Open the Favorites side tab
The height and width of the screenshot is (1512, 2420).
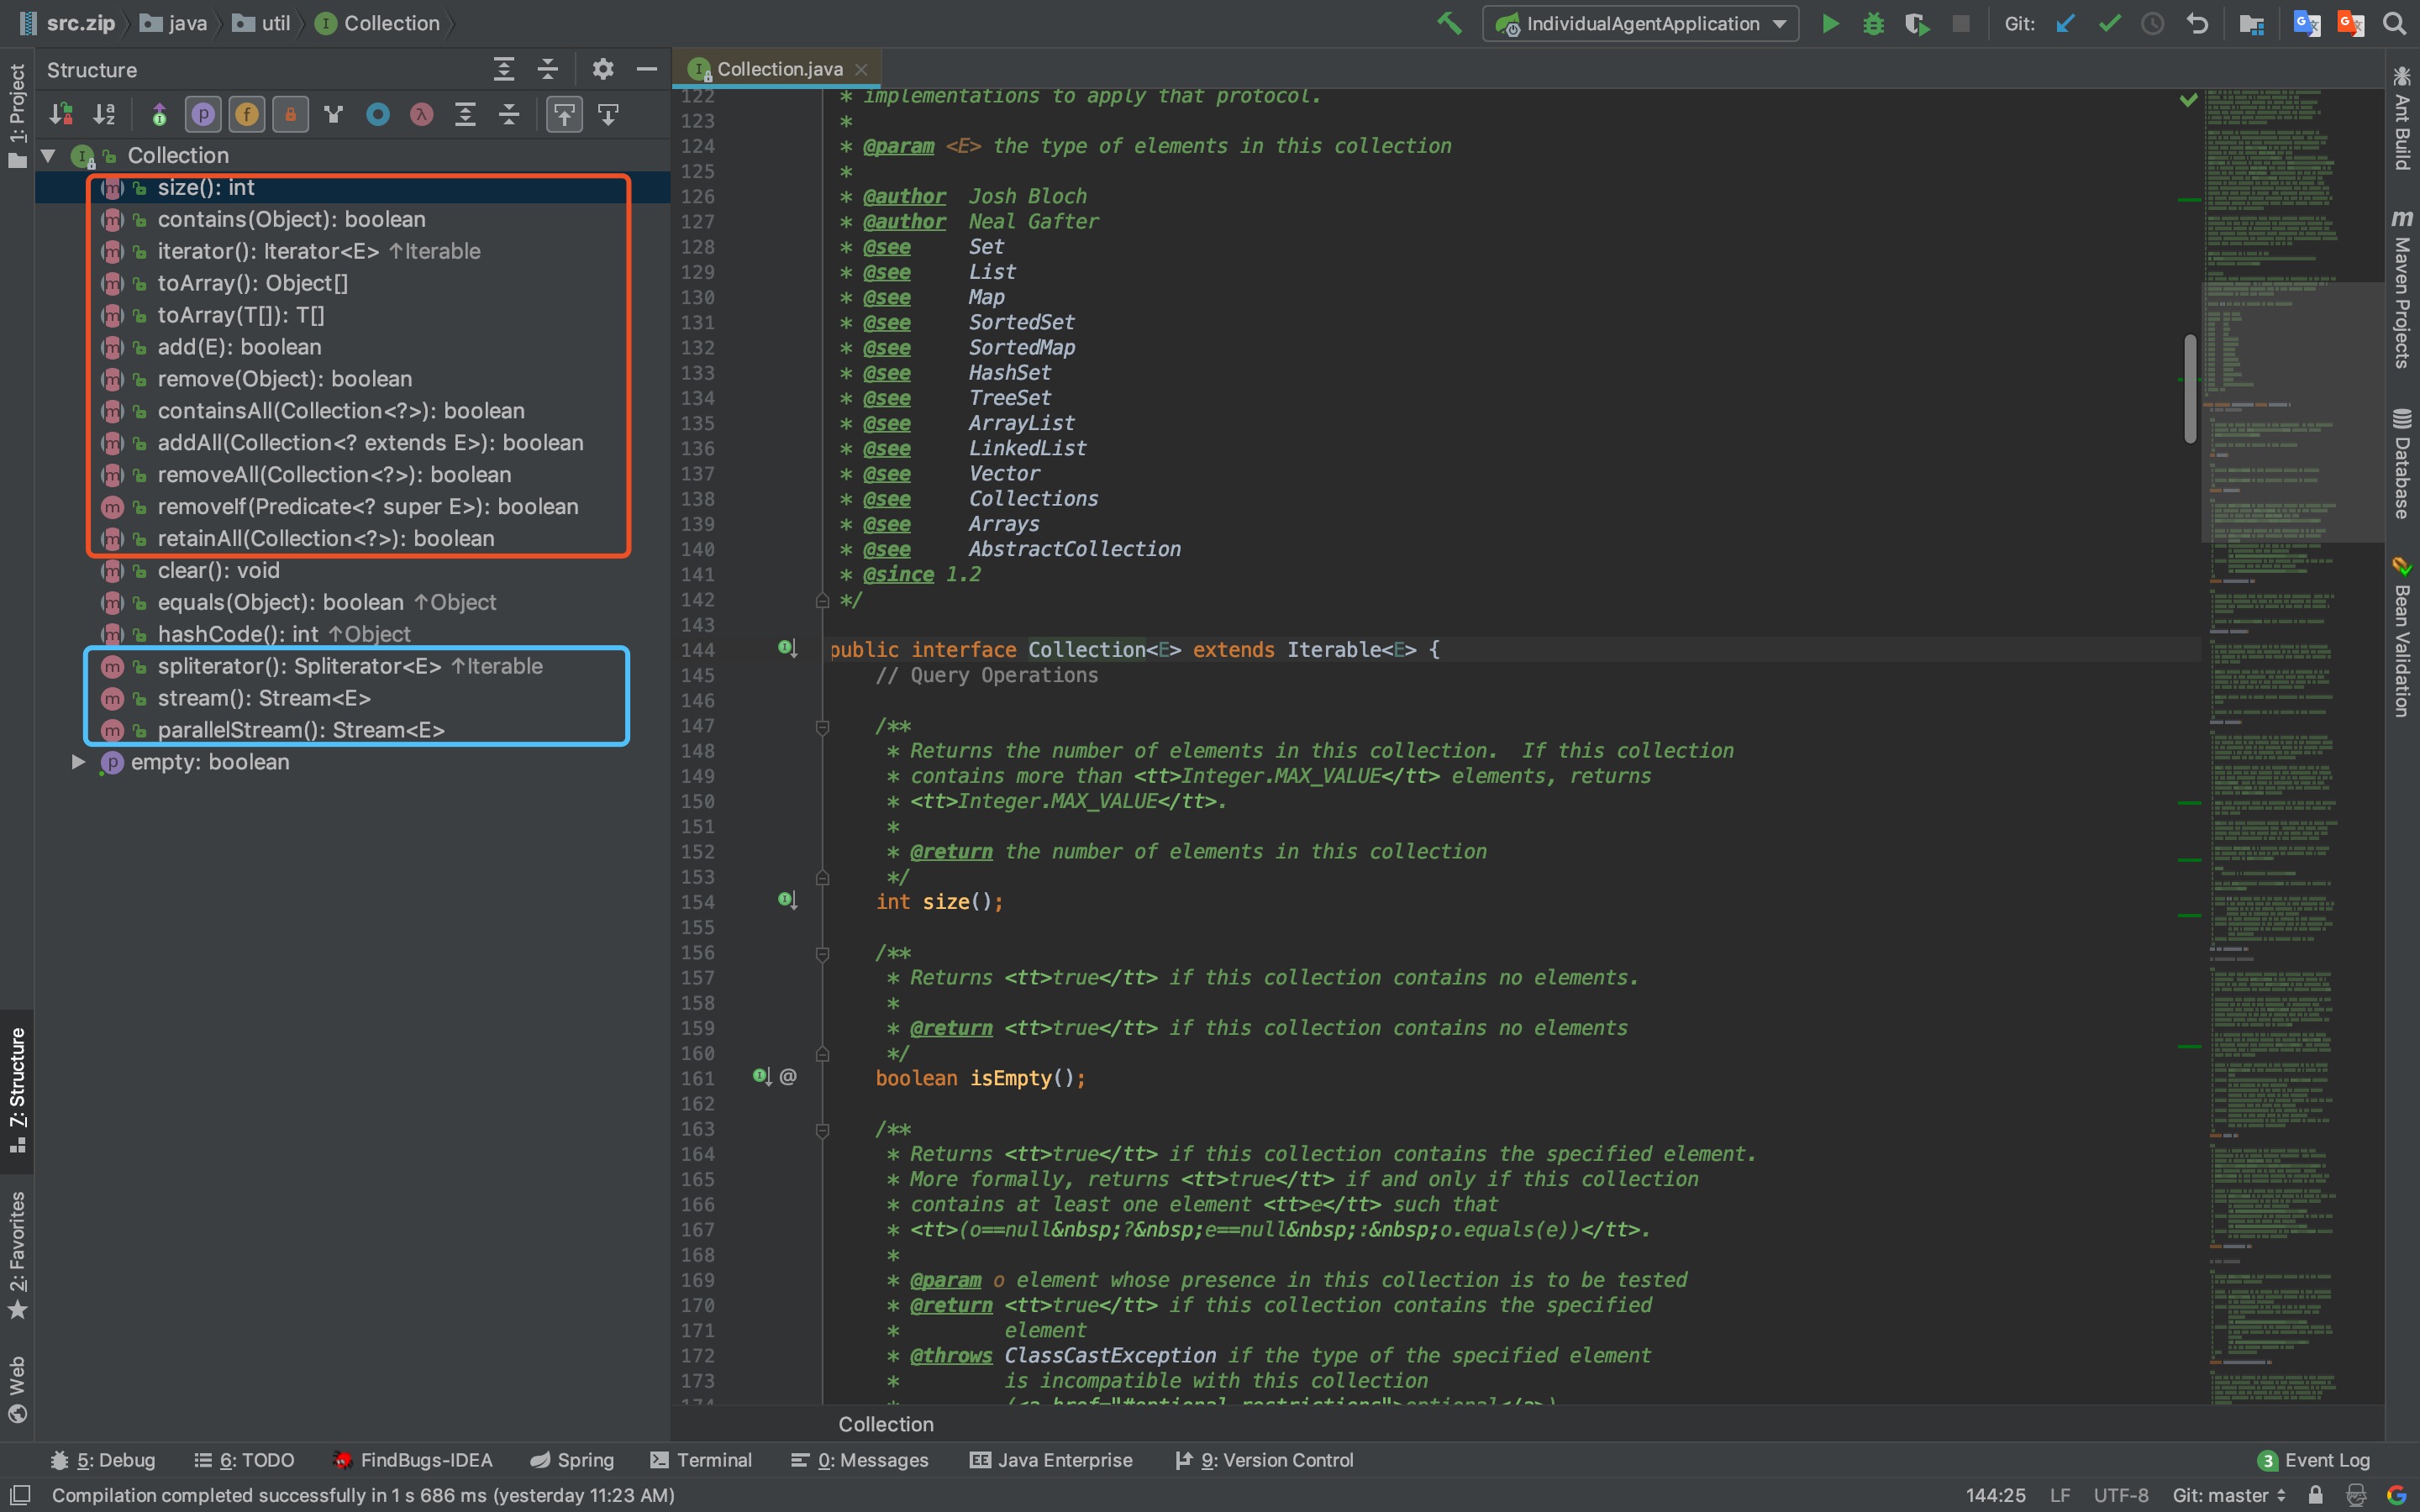click(17, 1255)
